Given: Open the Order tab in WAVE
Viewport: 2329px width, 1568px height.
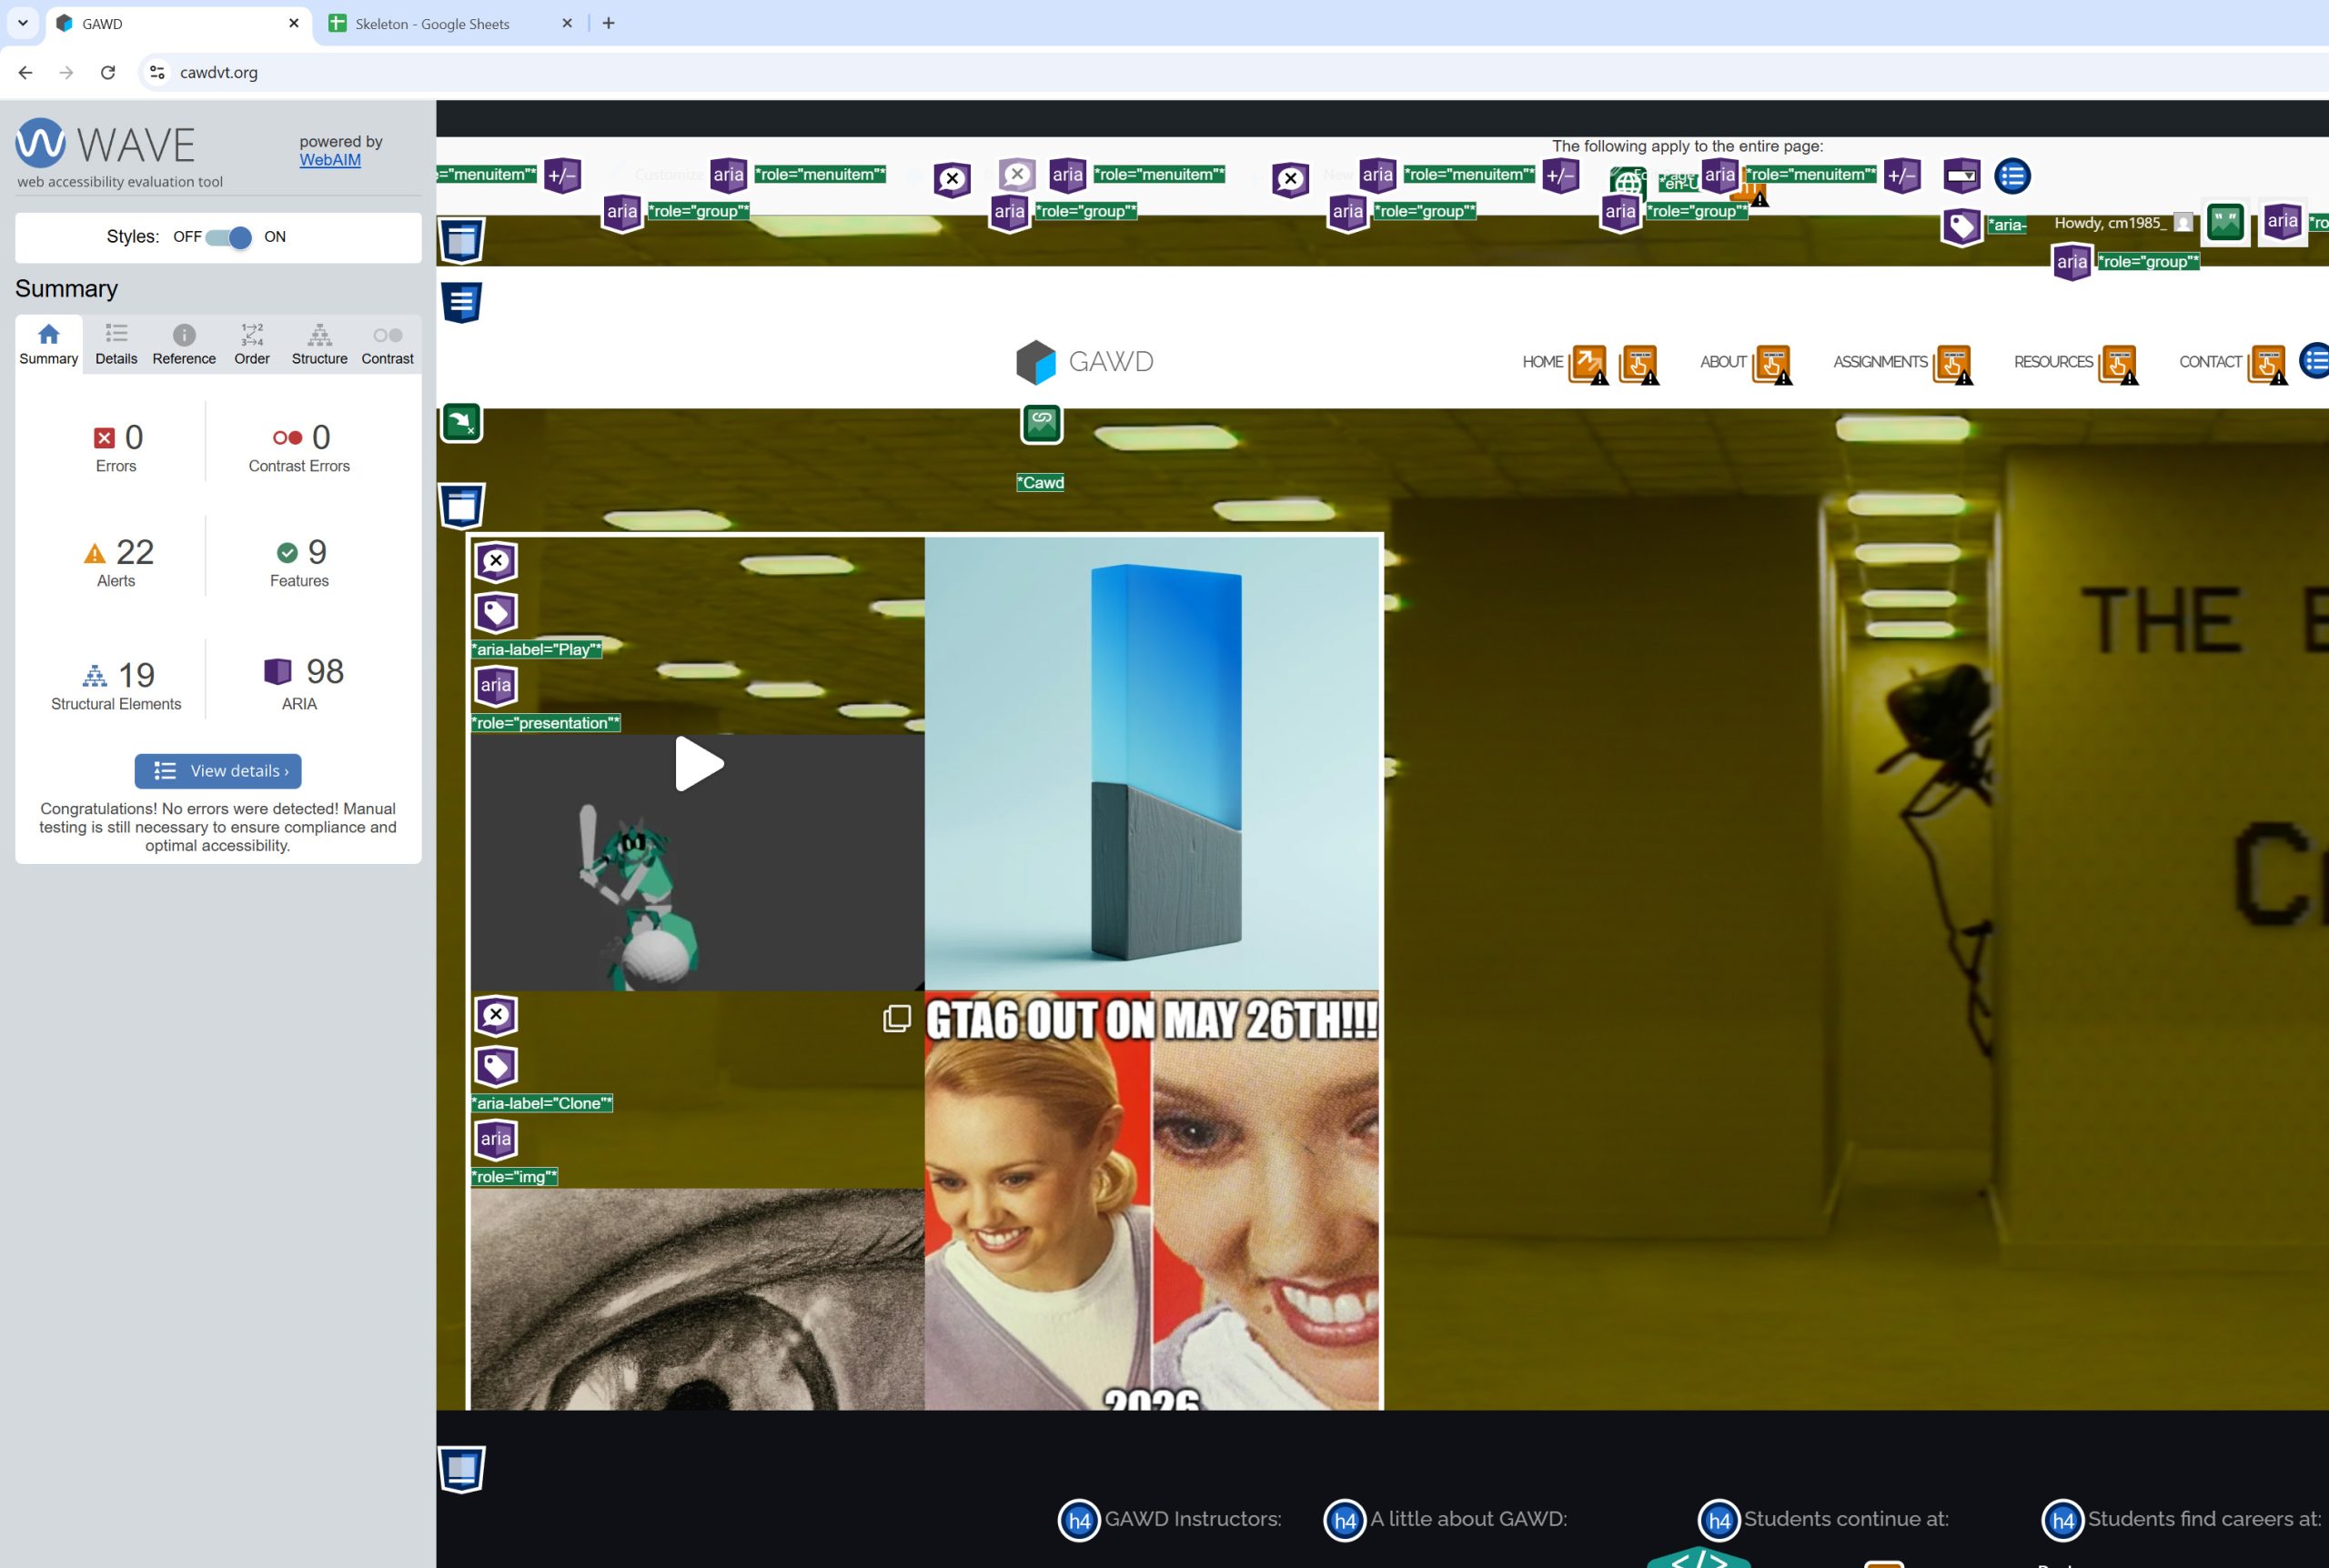Looking at the screenshot, I should click(252, 343).
